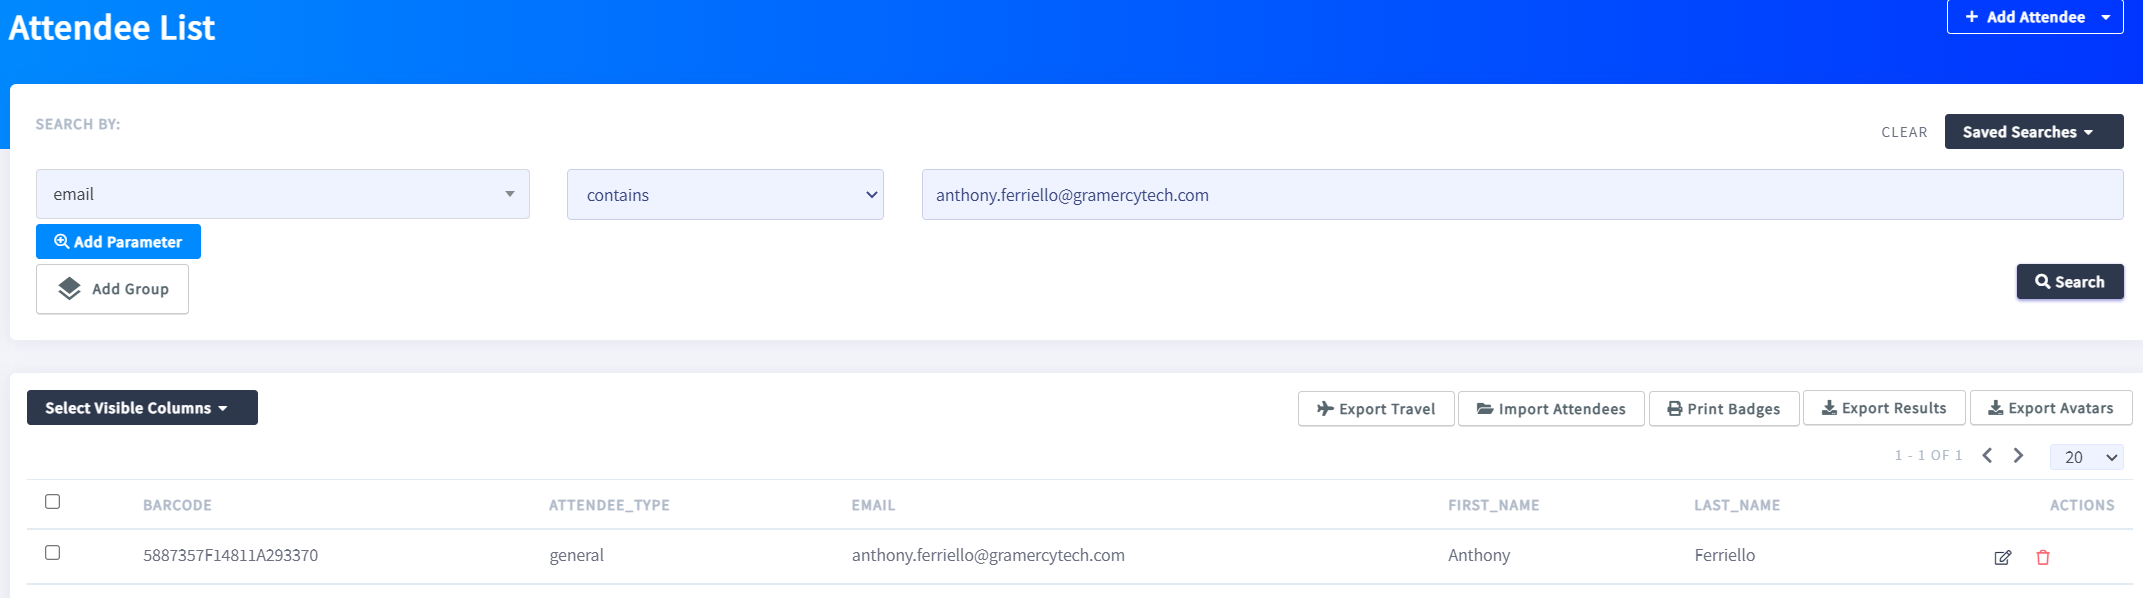
Task: Open the page size 20 dropdown
Action: 2087,457
